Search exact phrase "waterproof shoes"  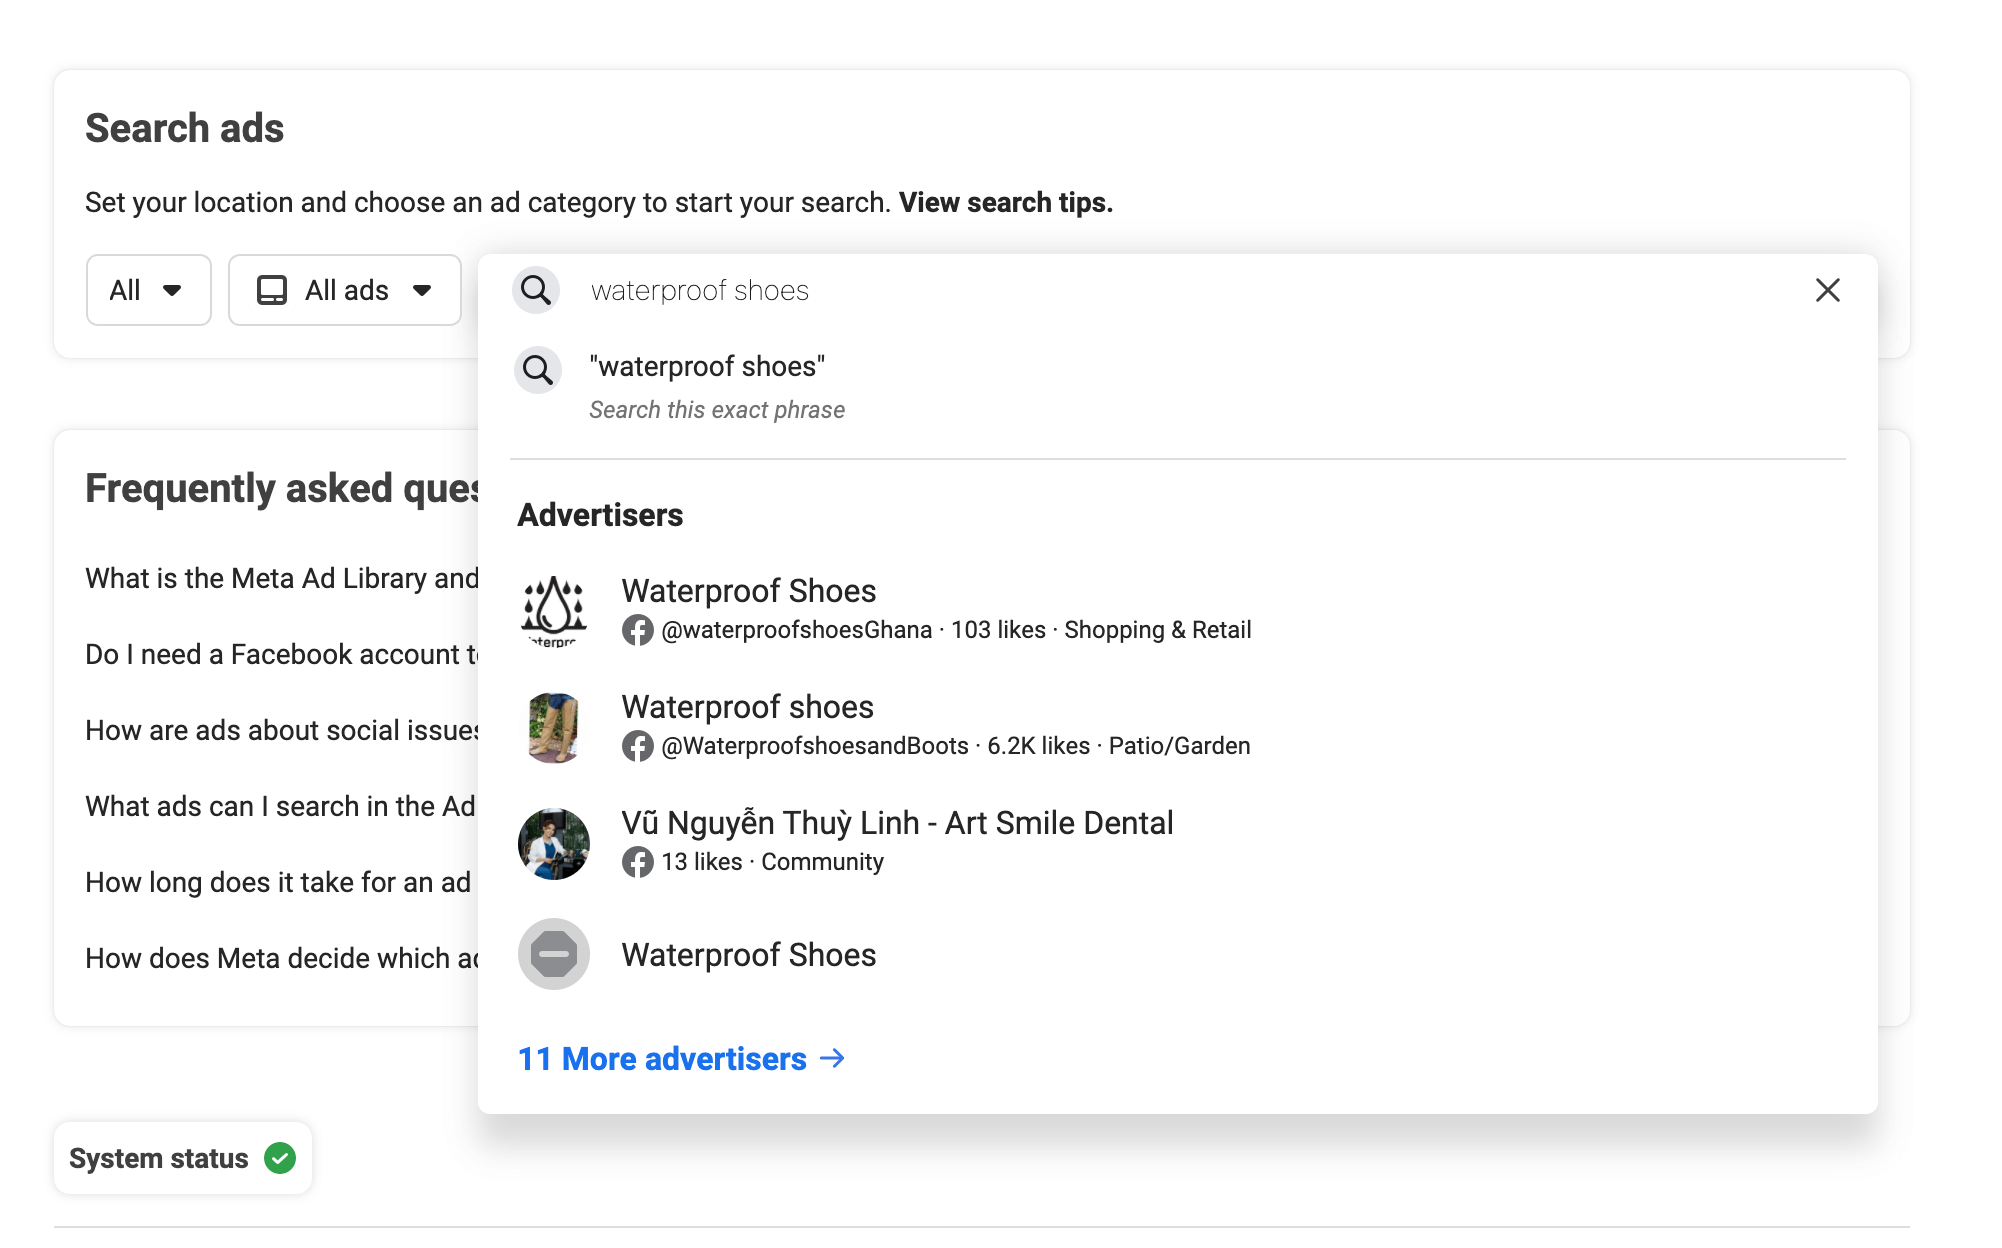pyautogui.click(x=1178, y=387)
